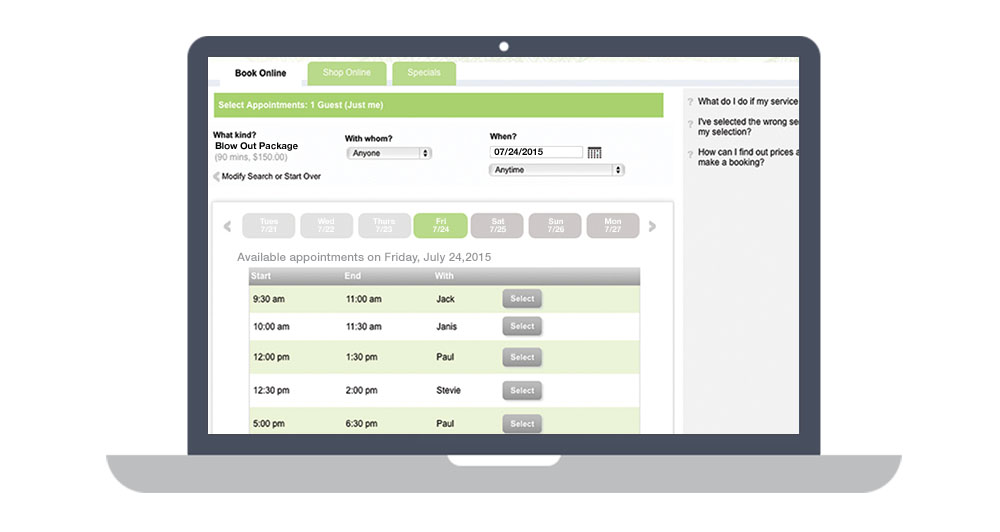Click the name 'Janis' in table

tap(446, 327)
